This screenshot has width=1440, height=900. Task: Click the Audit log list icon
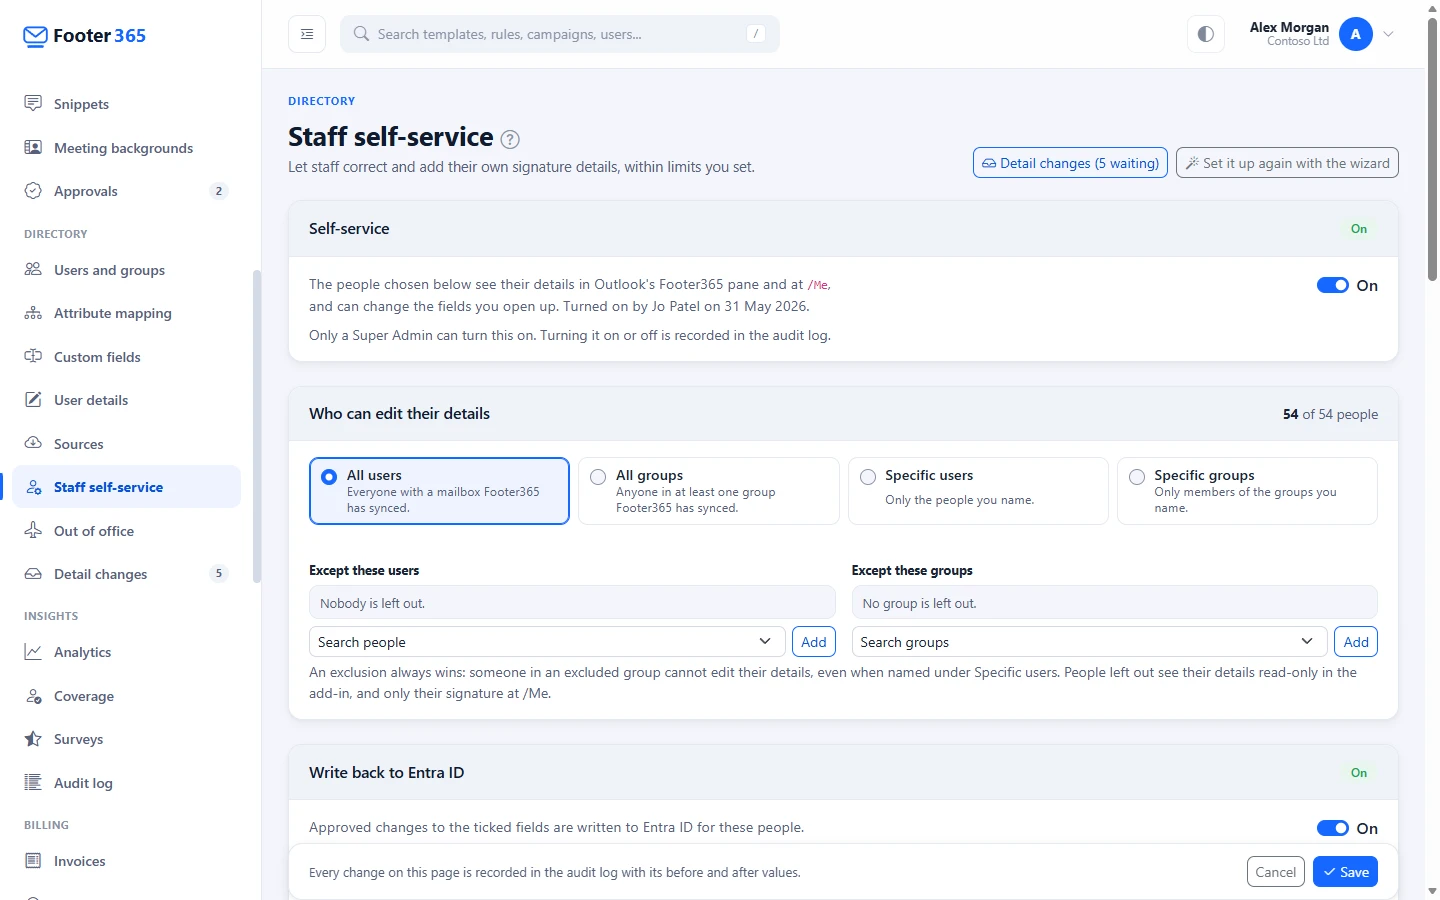tap(33, 783)
